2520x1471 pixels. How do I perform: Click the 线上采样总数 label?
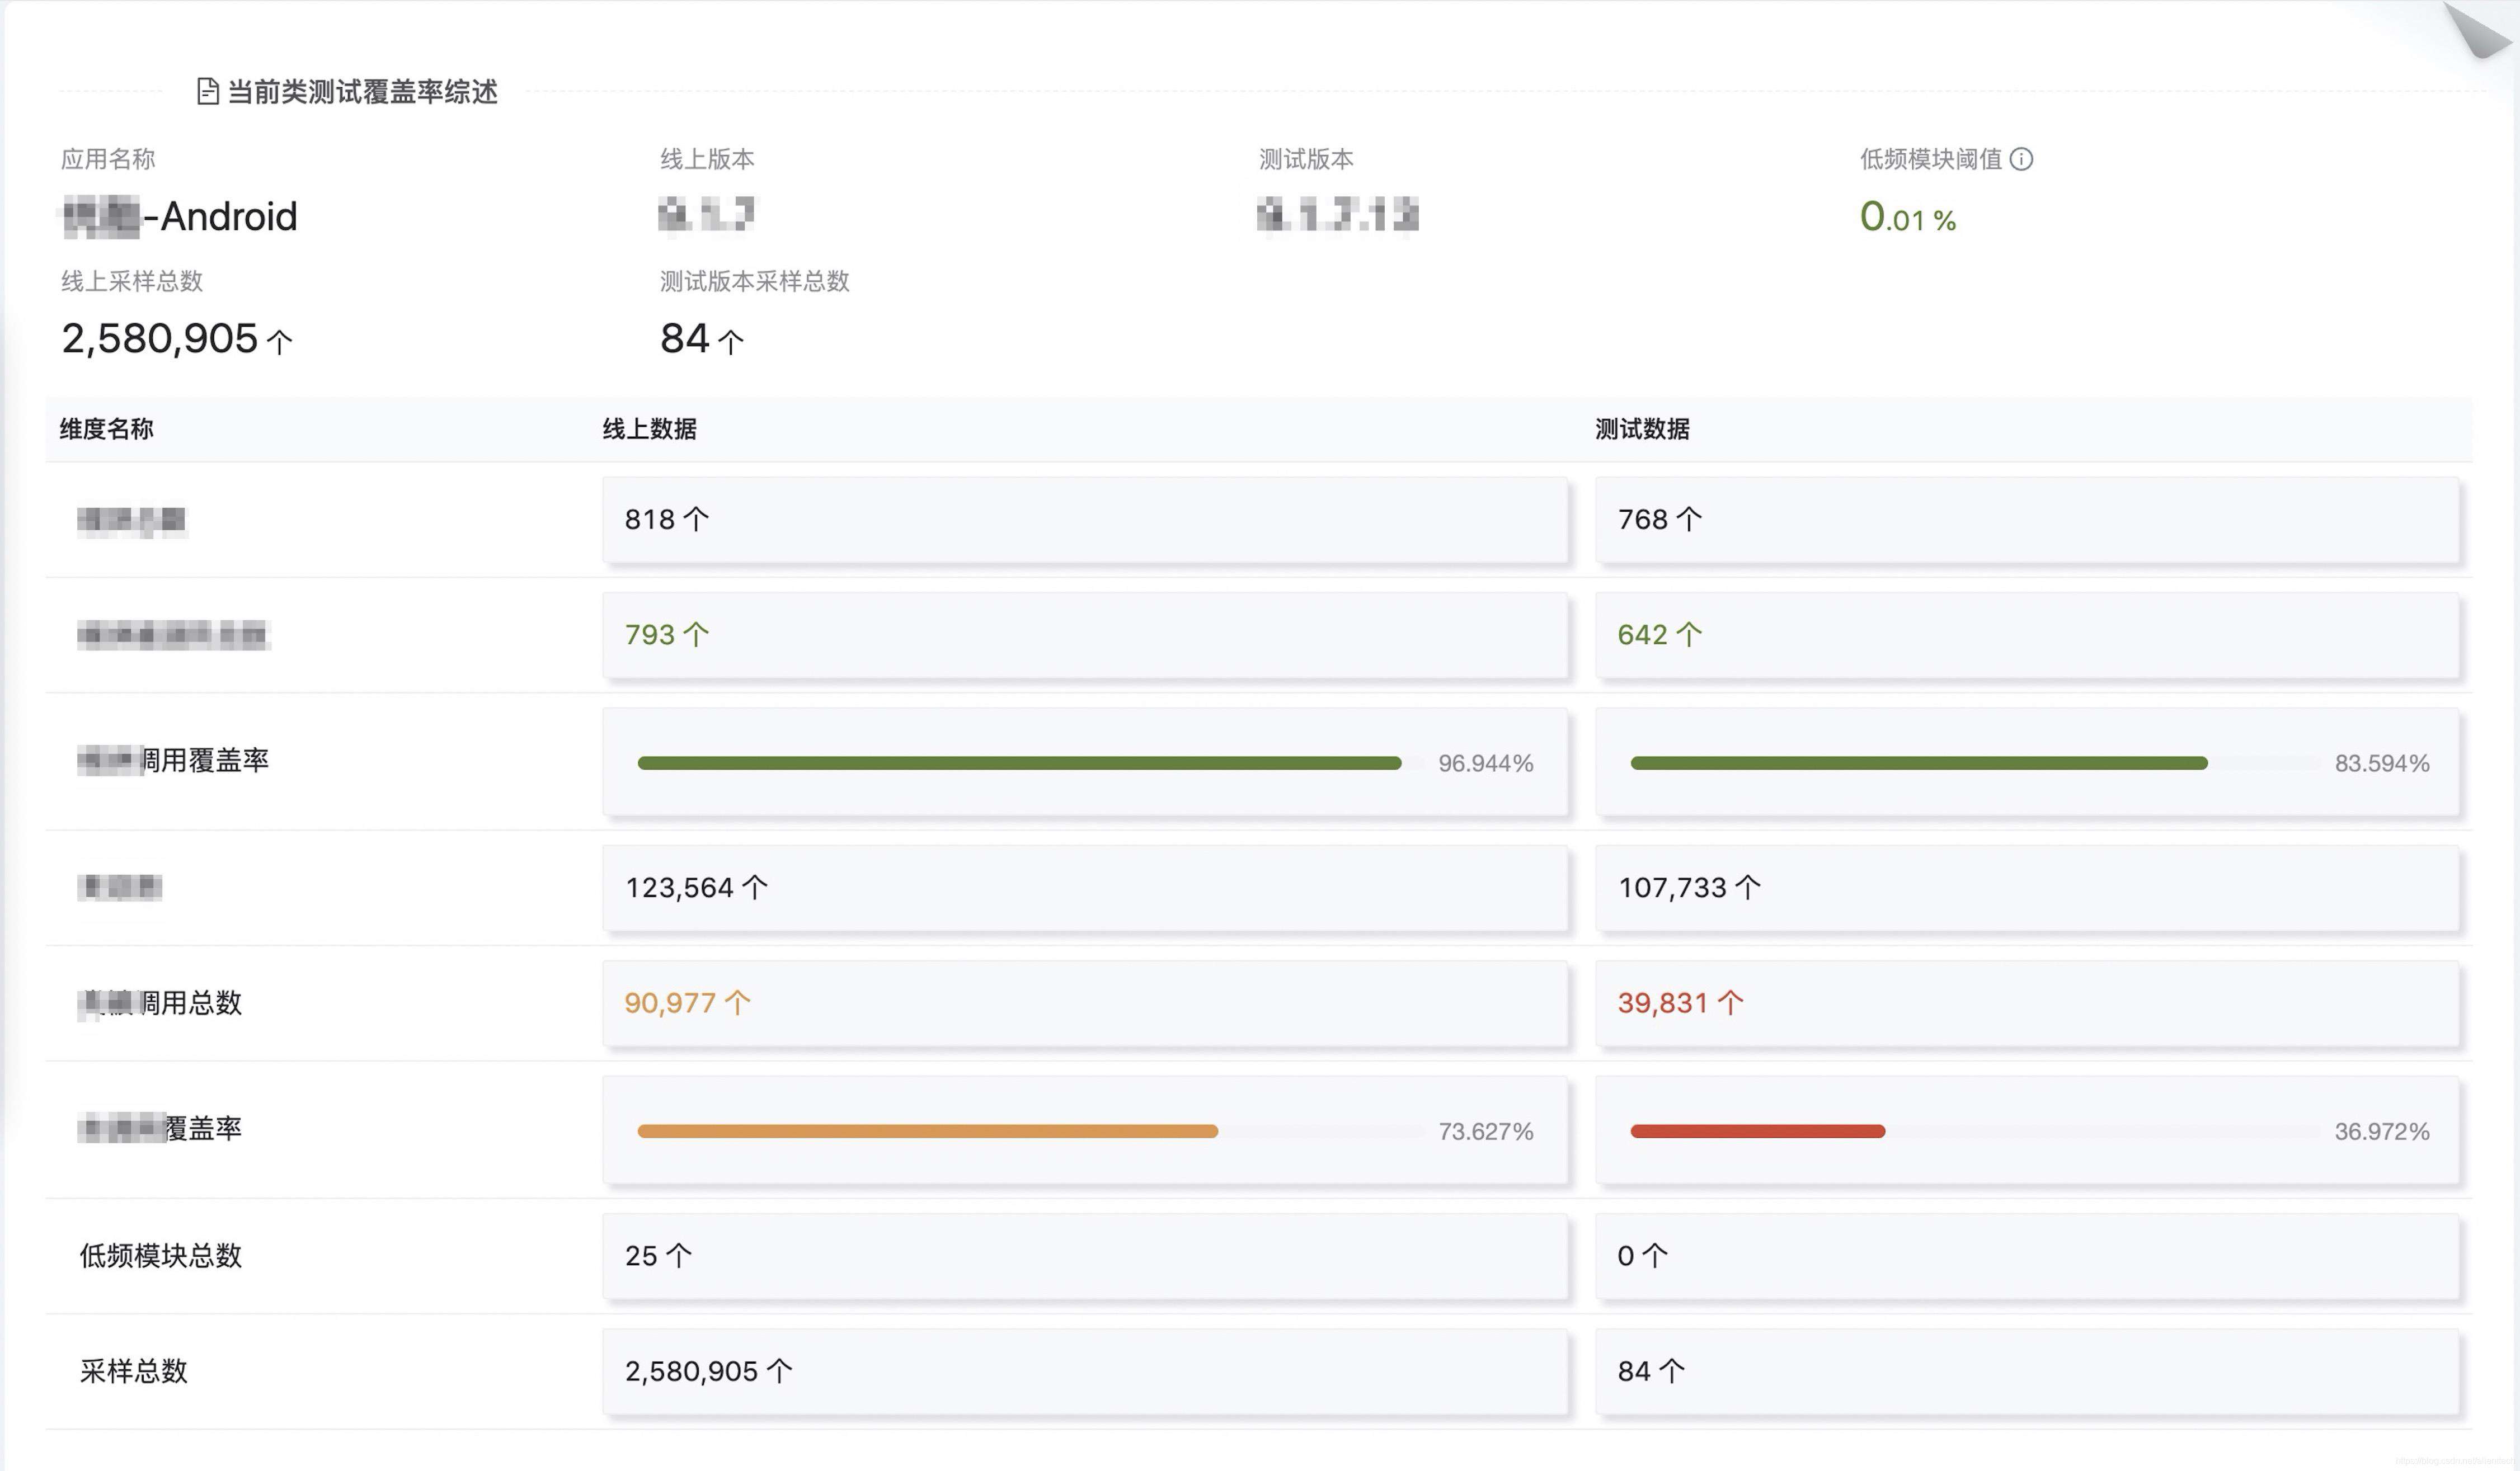pyautogui.click(x=132, y=281)
